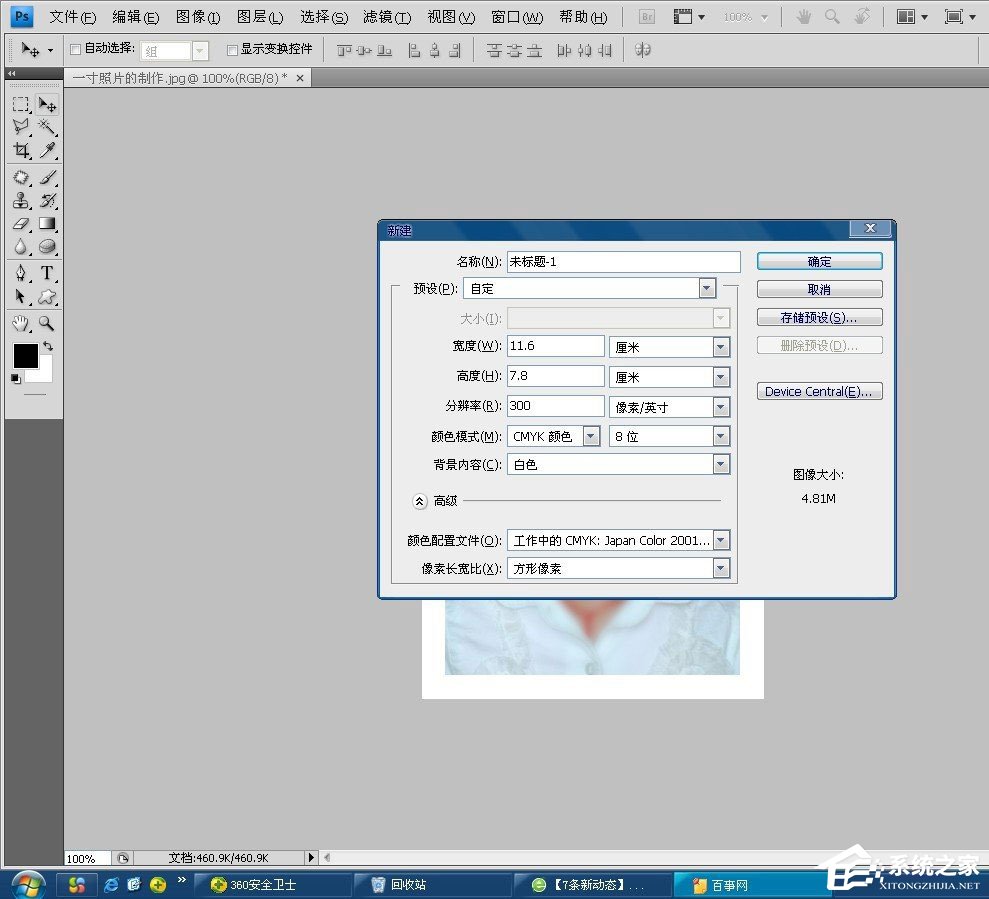Viewport: 989px width, 899px height.
Task: Choose the Eyedropper tool
Action: [47, 151]
